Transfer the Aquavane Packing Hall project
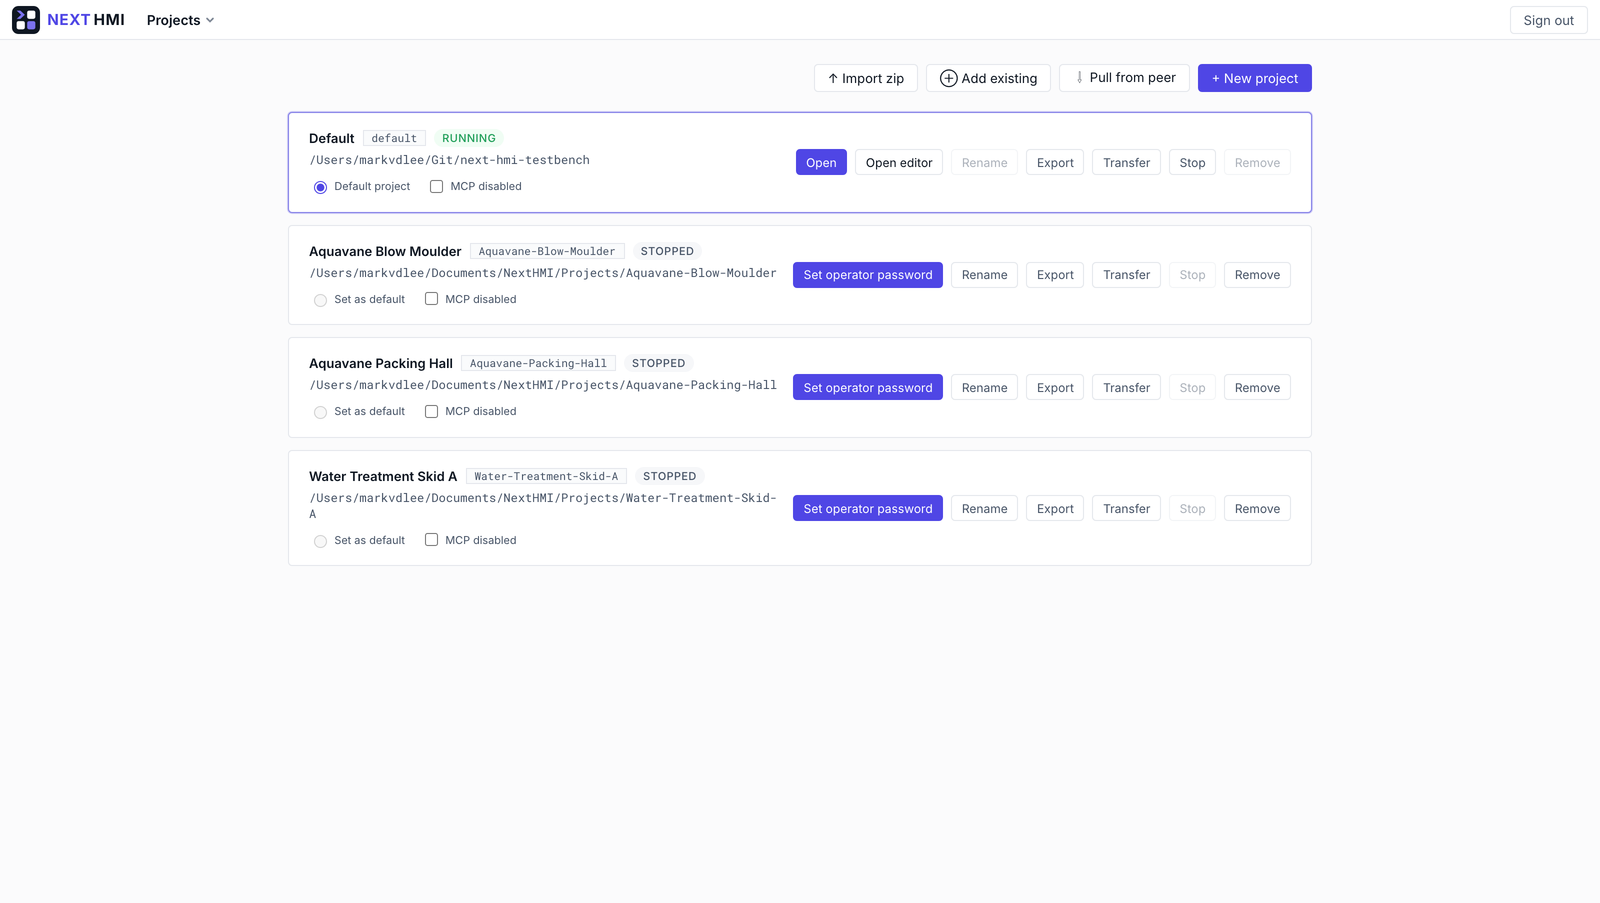 click(1126, 387)
